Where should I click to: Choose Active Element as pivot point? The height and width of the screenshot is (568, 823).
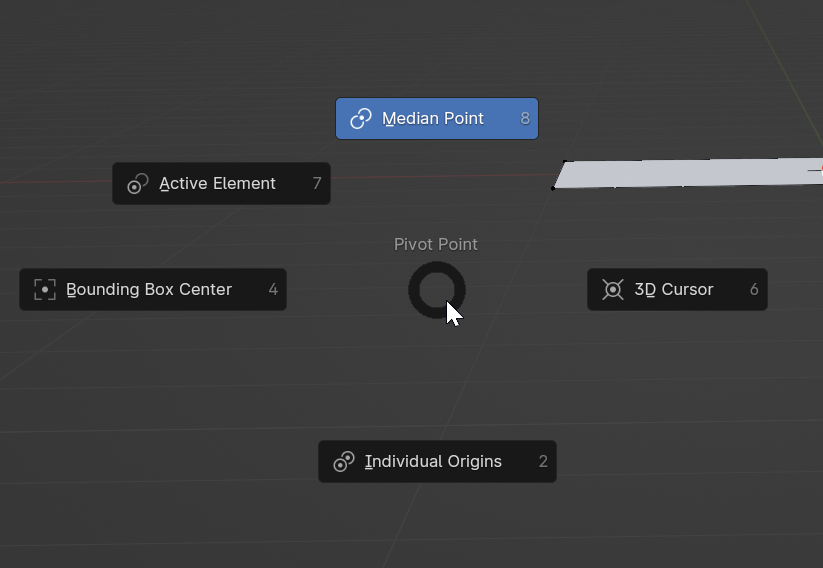tap(218, 184)
